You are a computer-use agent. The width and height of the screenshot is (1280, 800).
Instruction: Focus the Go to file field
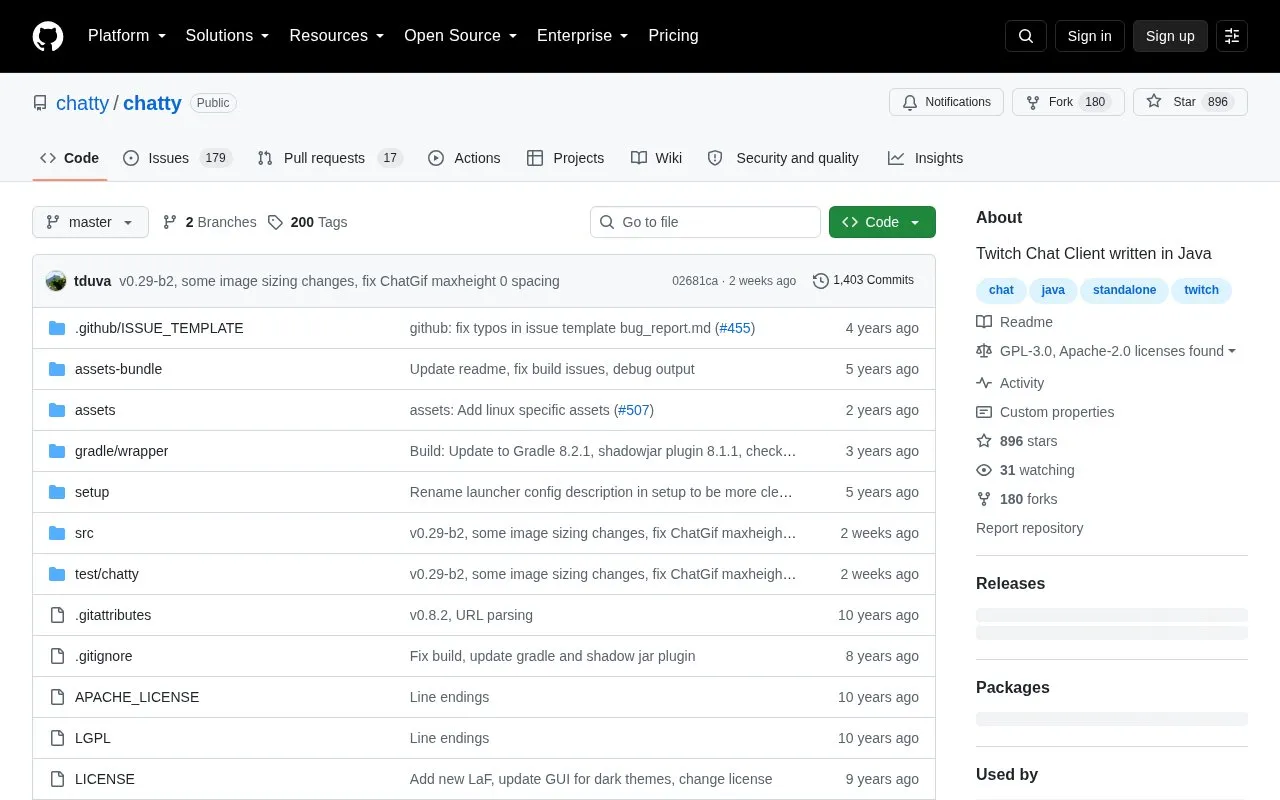point(705,222)
